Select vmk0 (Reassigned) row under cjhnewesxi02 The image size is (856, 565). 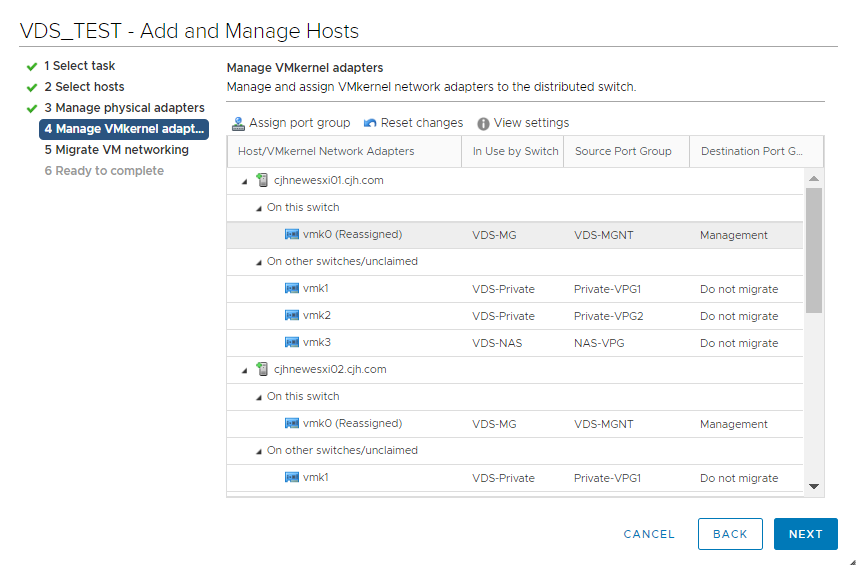(515, 424)
